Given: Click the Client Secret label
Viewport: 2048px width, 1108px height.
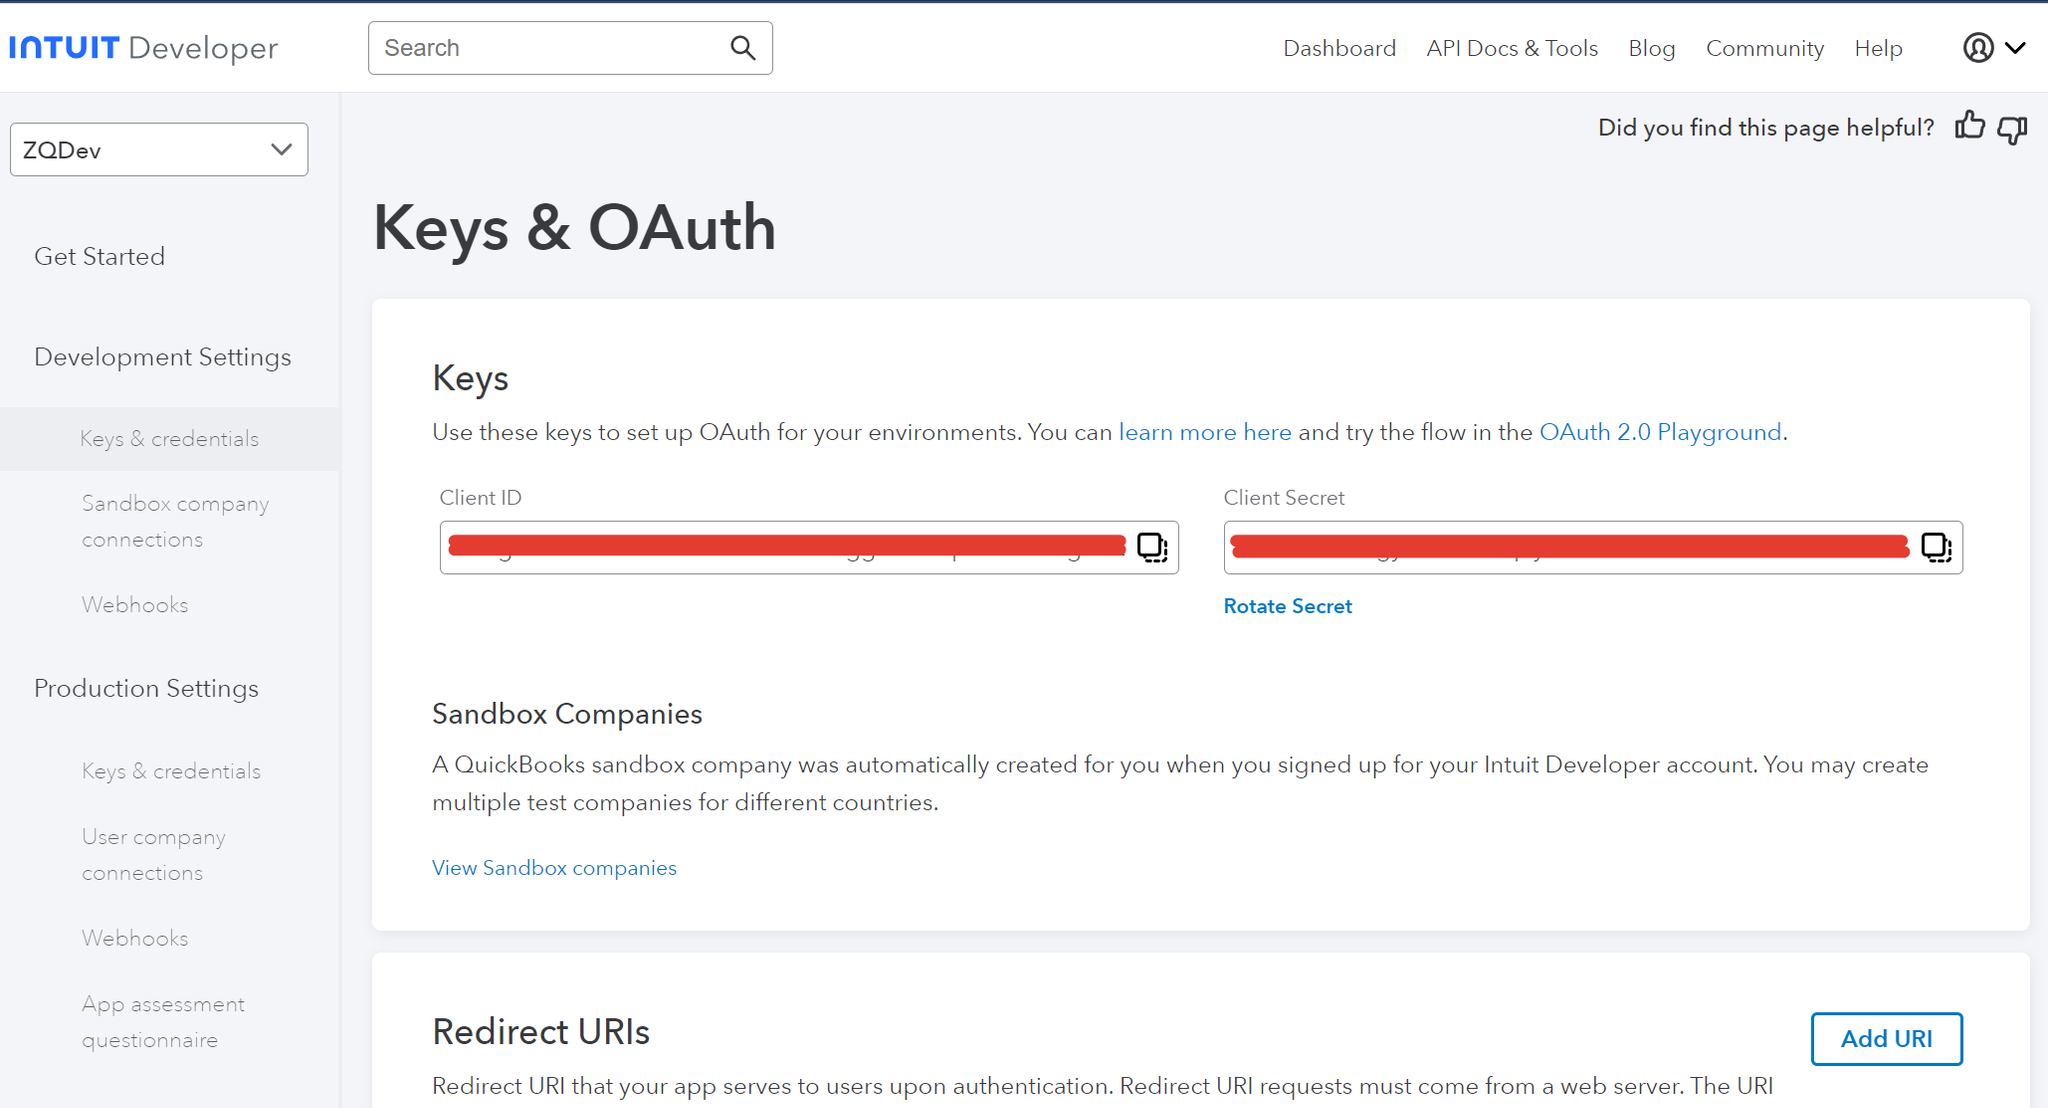Looking at the screenshot, I should pos(1284,498).
